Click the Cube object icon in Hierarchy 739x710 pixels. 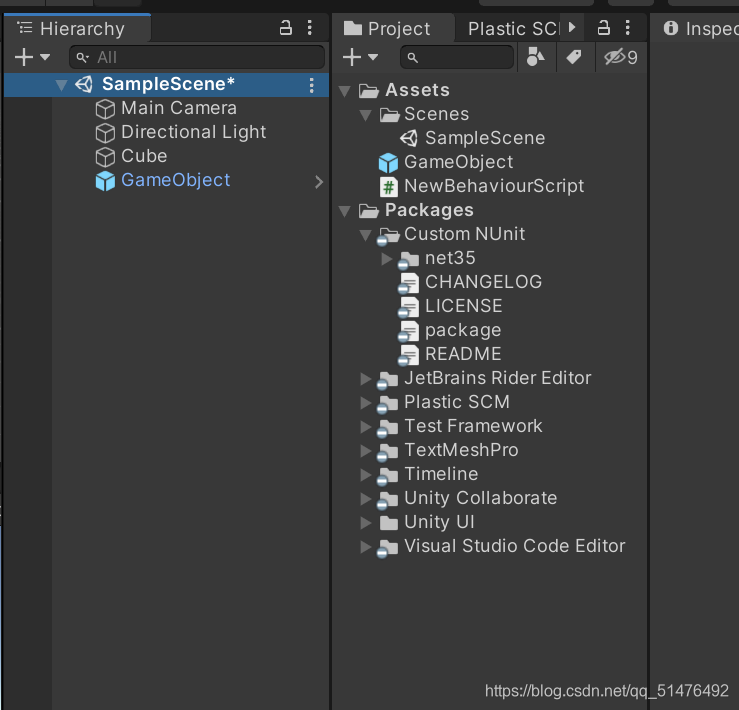(x=105, y=157)
